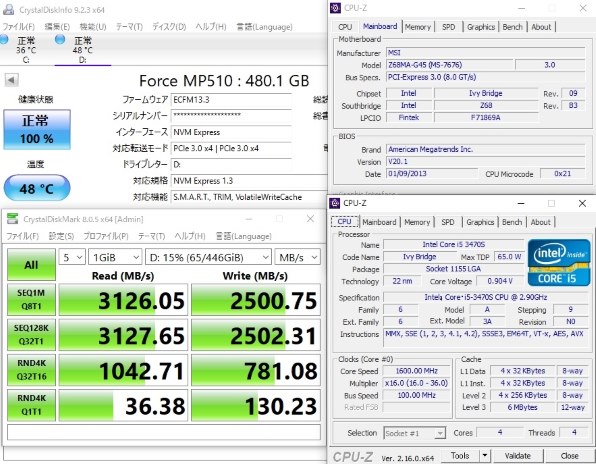Click the ECFM13.3 firmware field

click(231, 100)
